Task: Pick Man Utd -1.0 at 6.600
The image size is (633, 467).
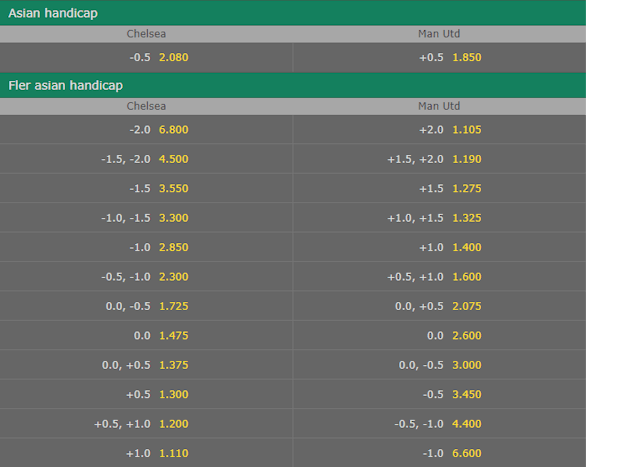Action: 439,453
